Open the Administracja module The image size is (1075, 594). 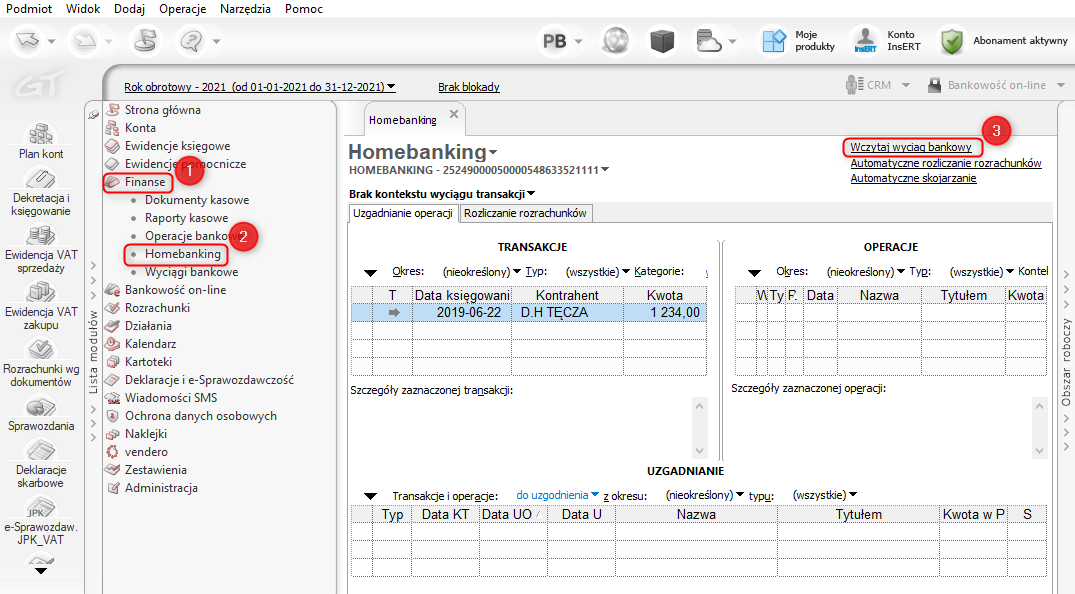tap(161, 488)
